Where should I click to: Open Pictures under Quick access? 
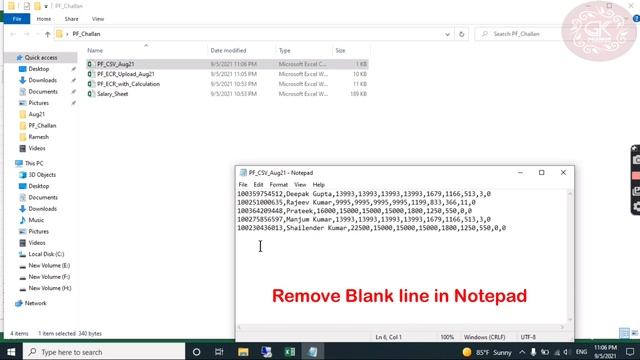coord(38,103)
